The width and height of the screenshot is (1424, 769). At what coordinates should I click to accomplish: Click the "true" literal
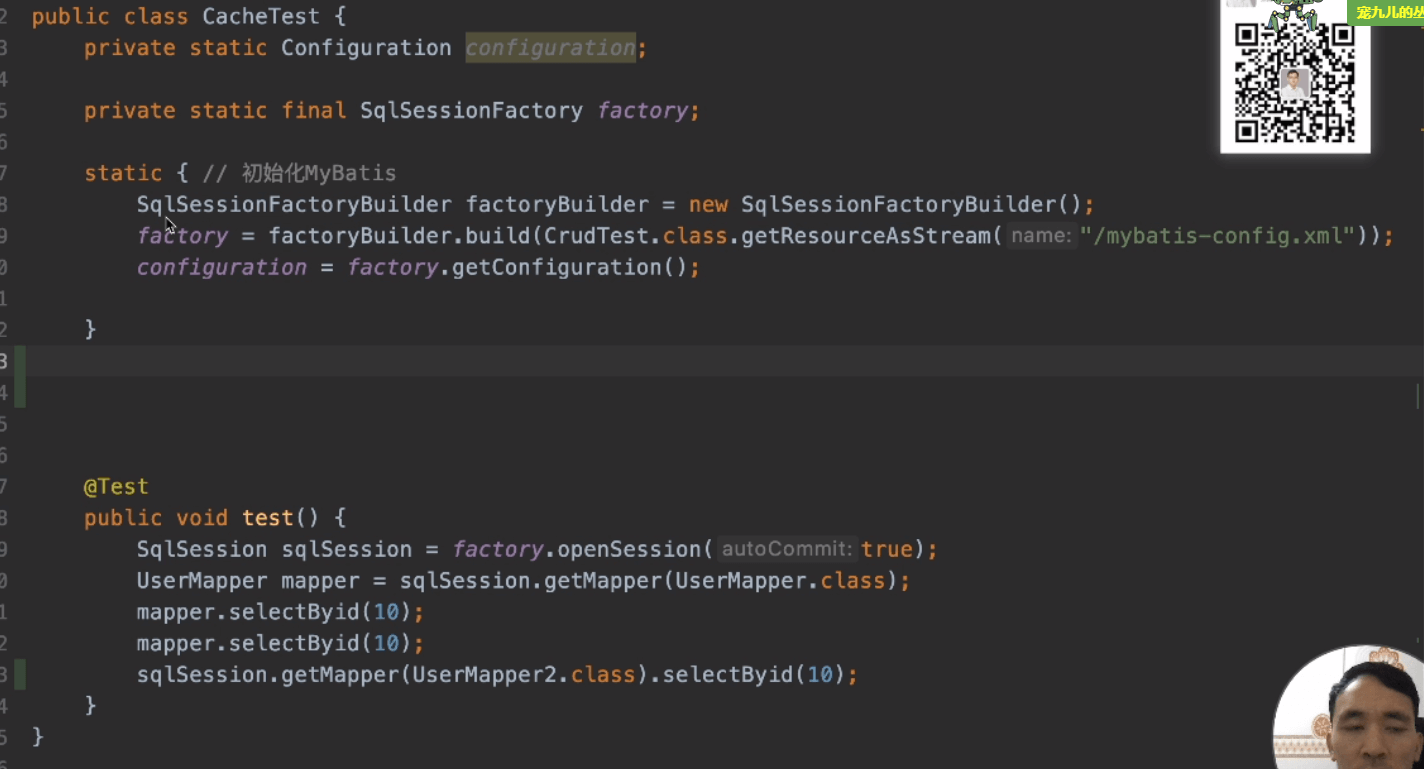[887, 549]
